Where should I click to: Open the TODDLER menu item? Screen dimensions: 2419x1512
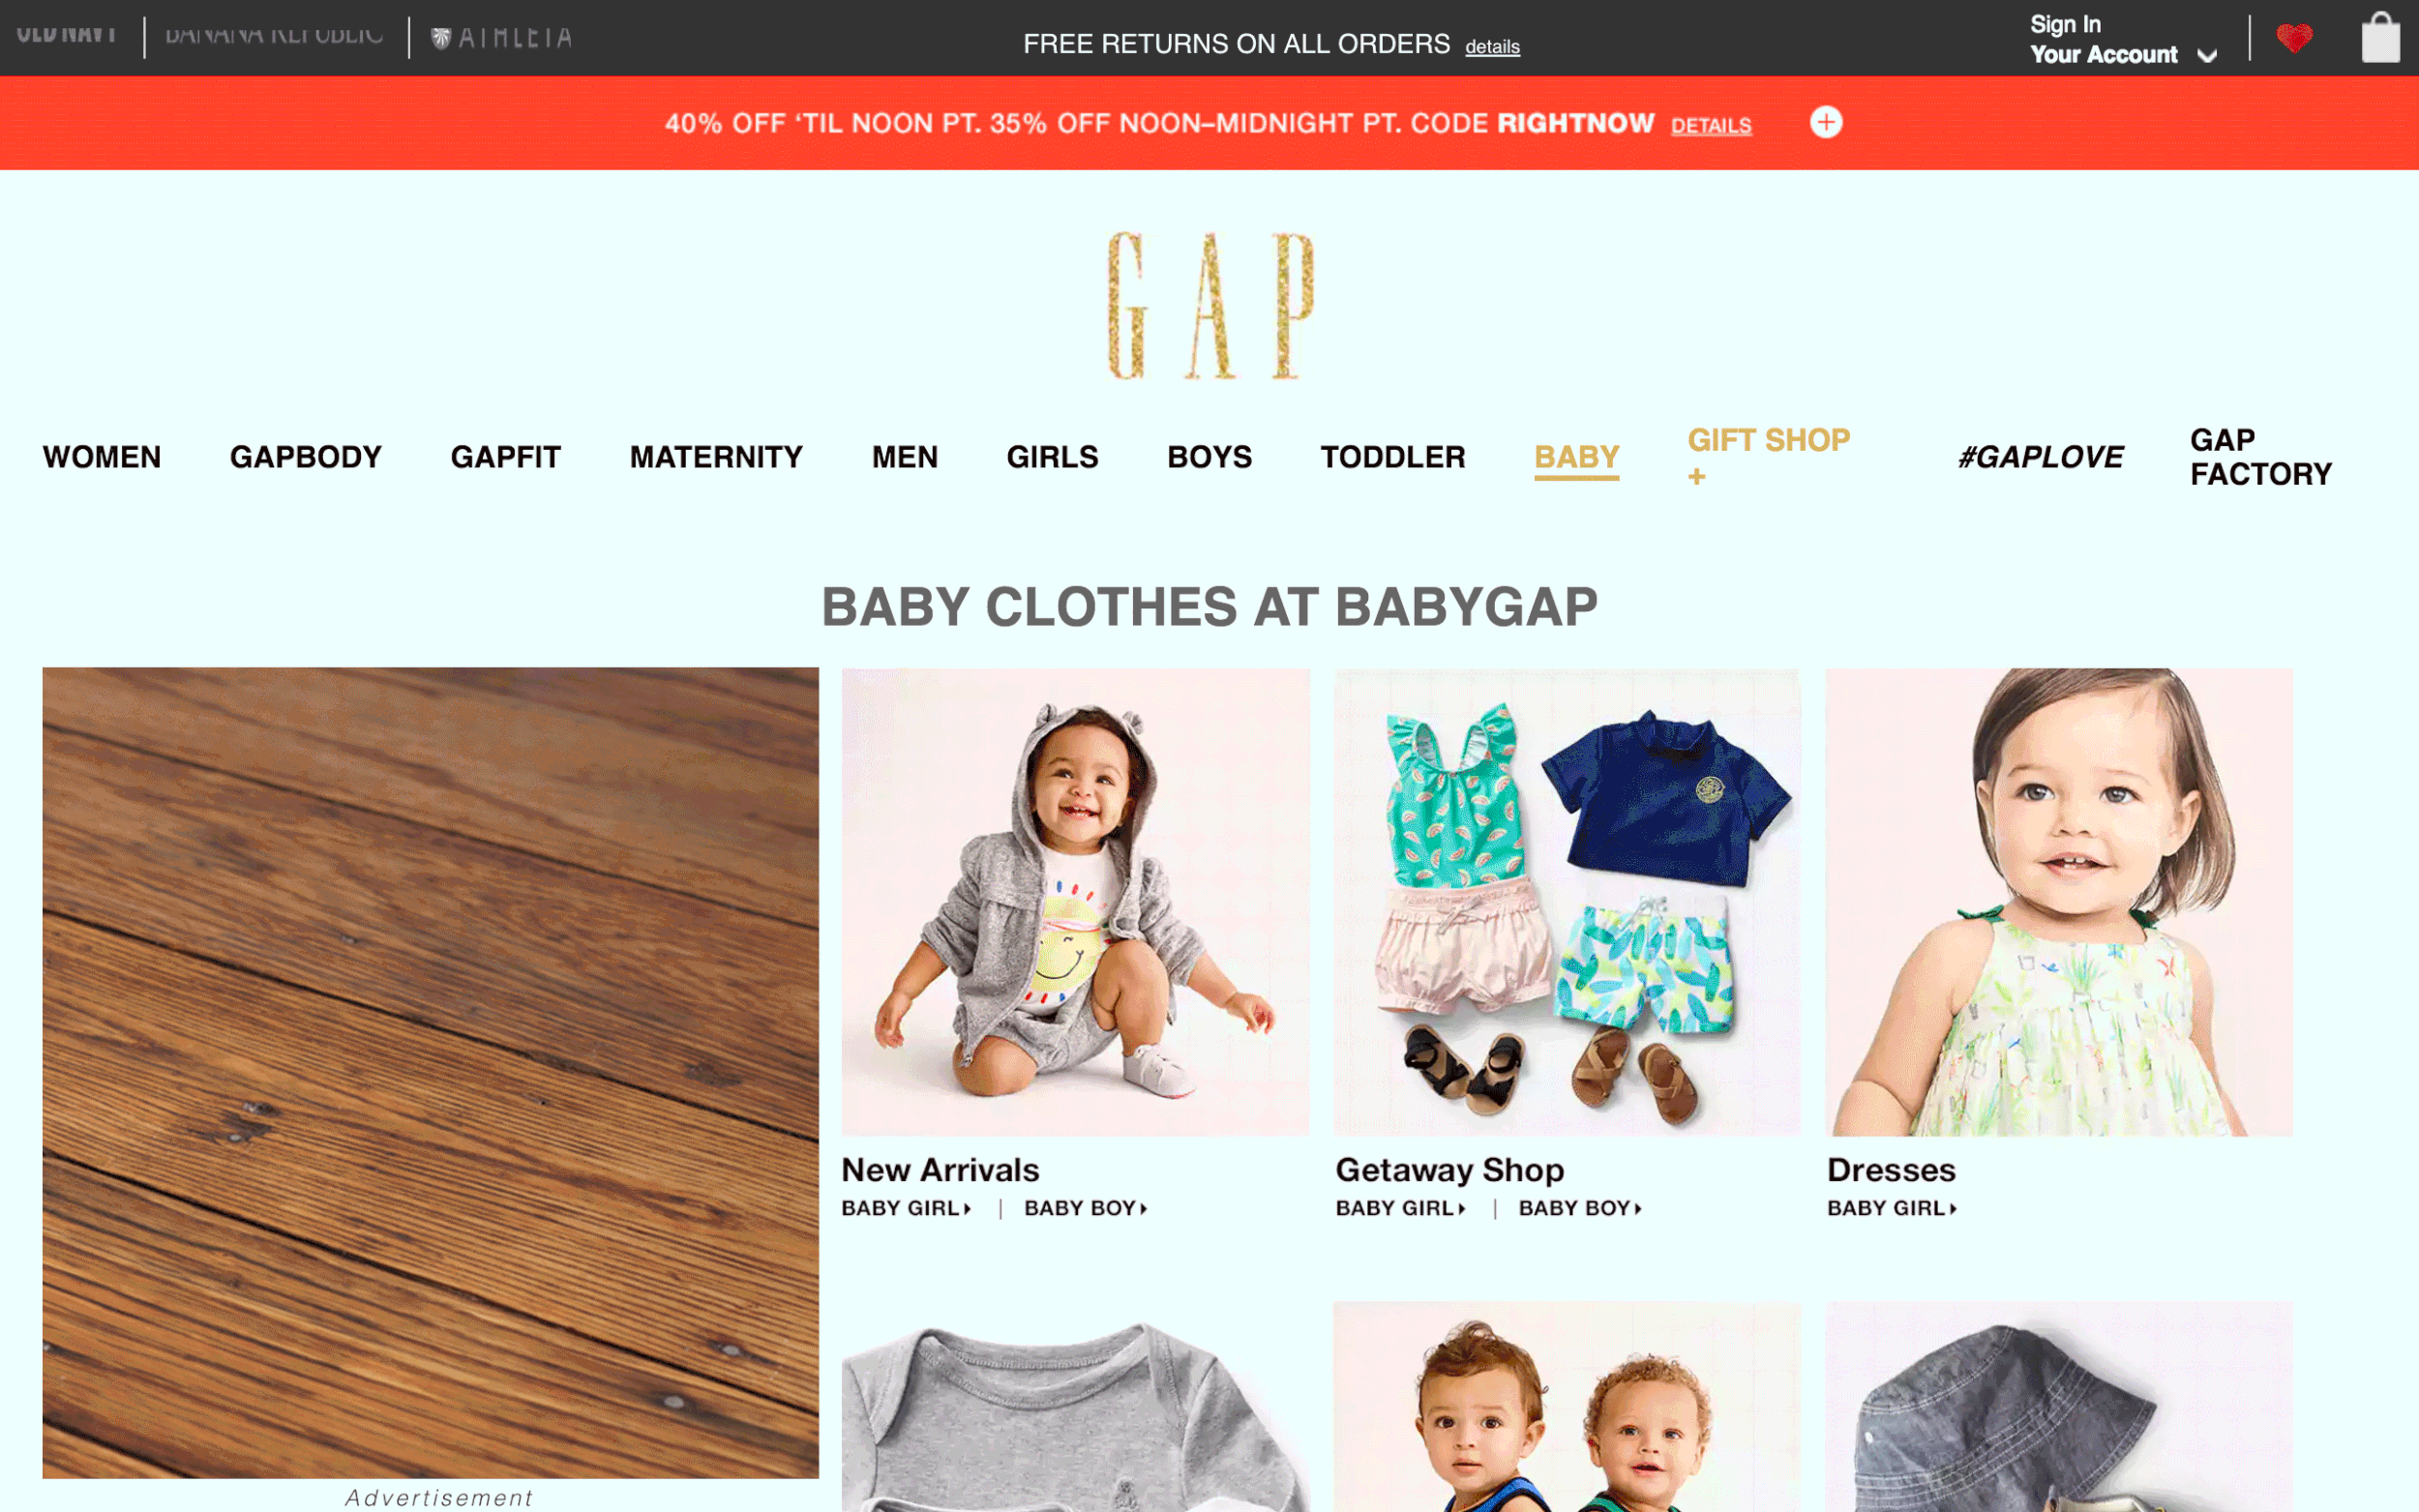1392,457
